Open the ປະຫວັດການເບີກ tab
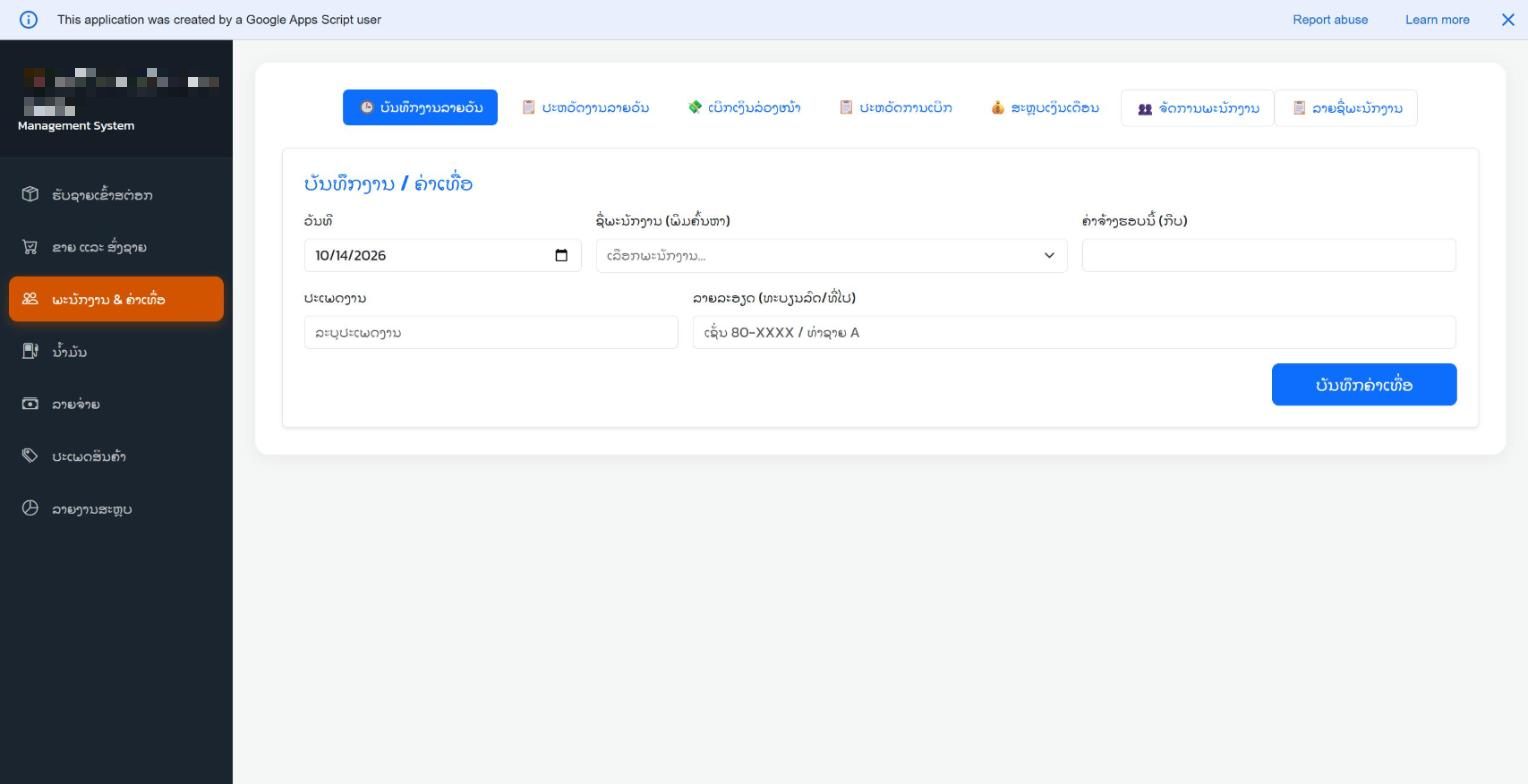The width and height of the screenshot is (1528, 784). coord(895,107)
